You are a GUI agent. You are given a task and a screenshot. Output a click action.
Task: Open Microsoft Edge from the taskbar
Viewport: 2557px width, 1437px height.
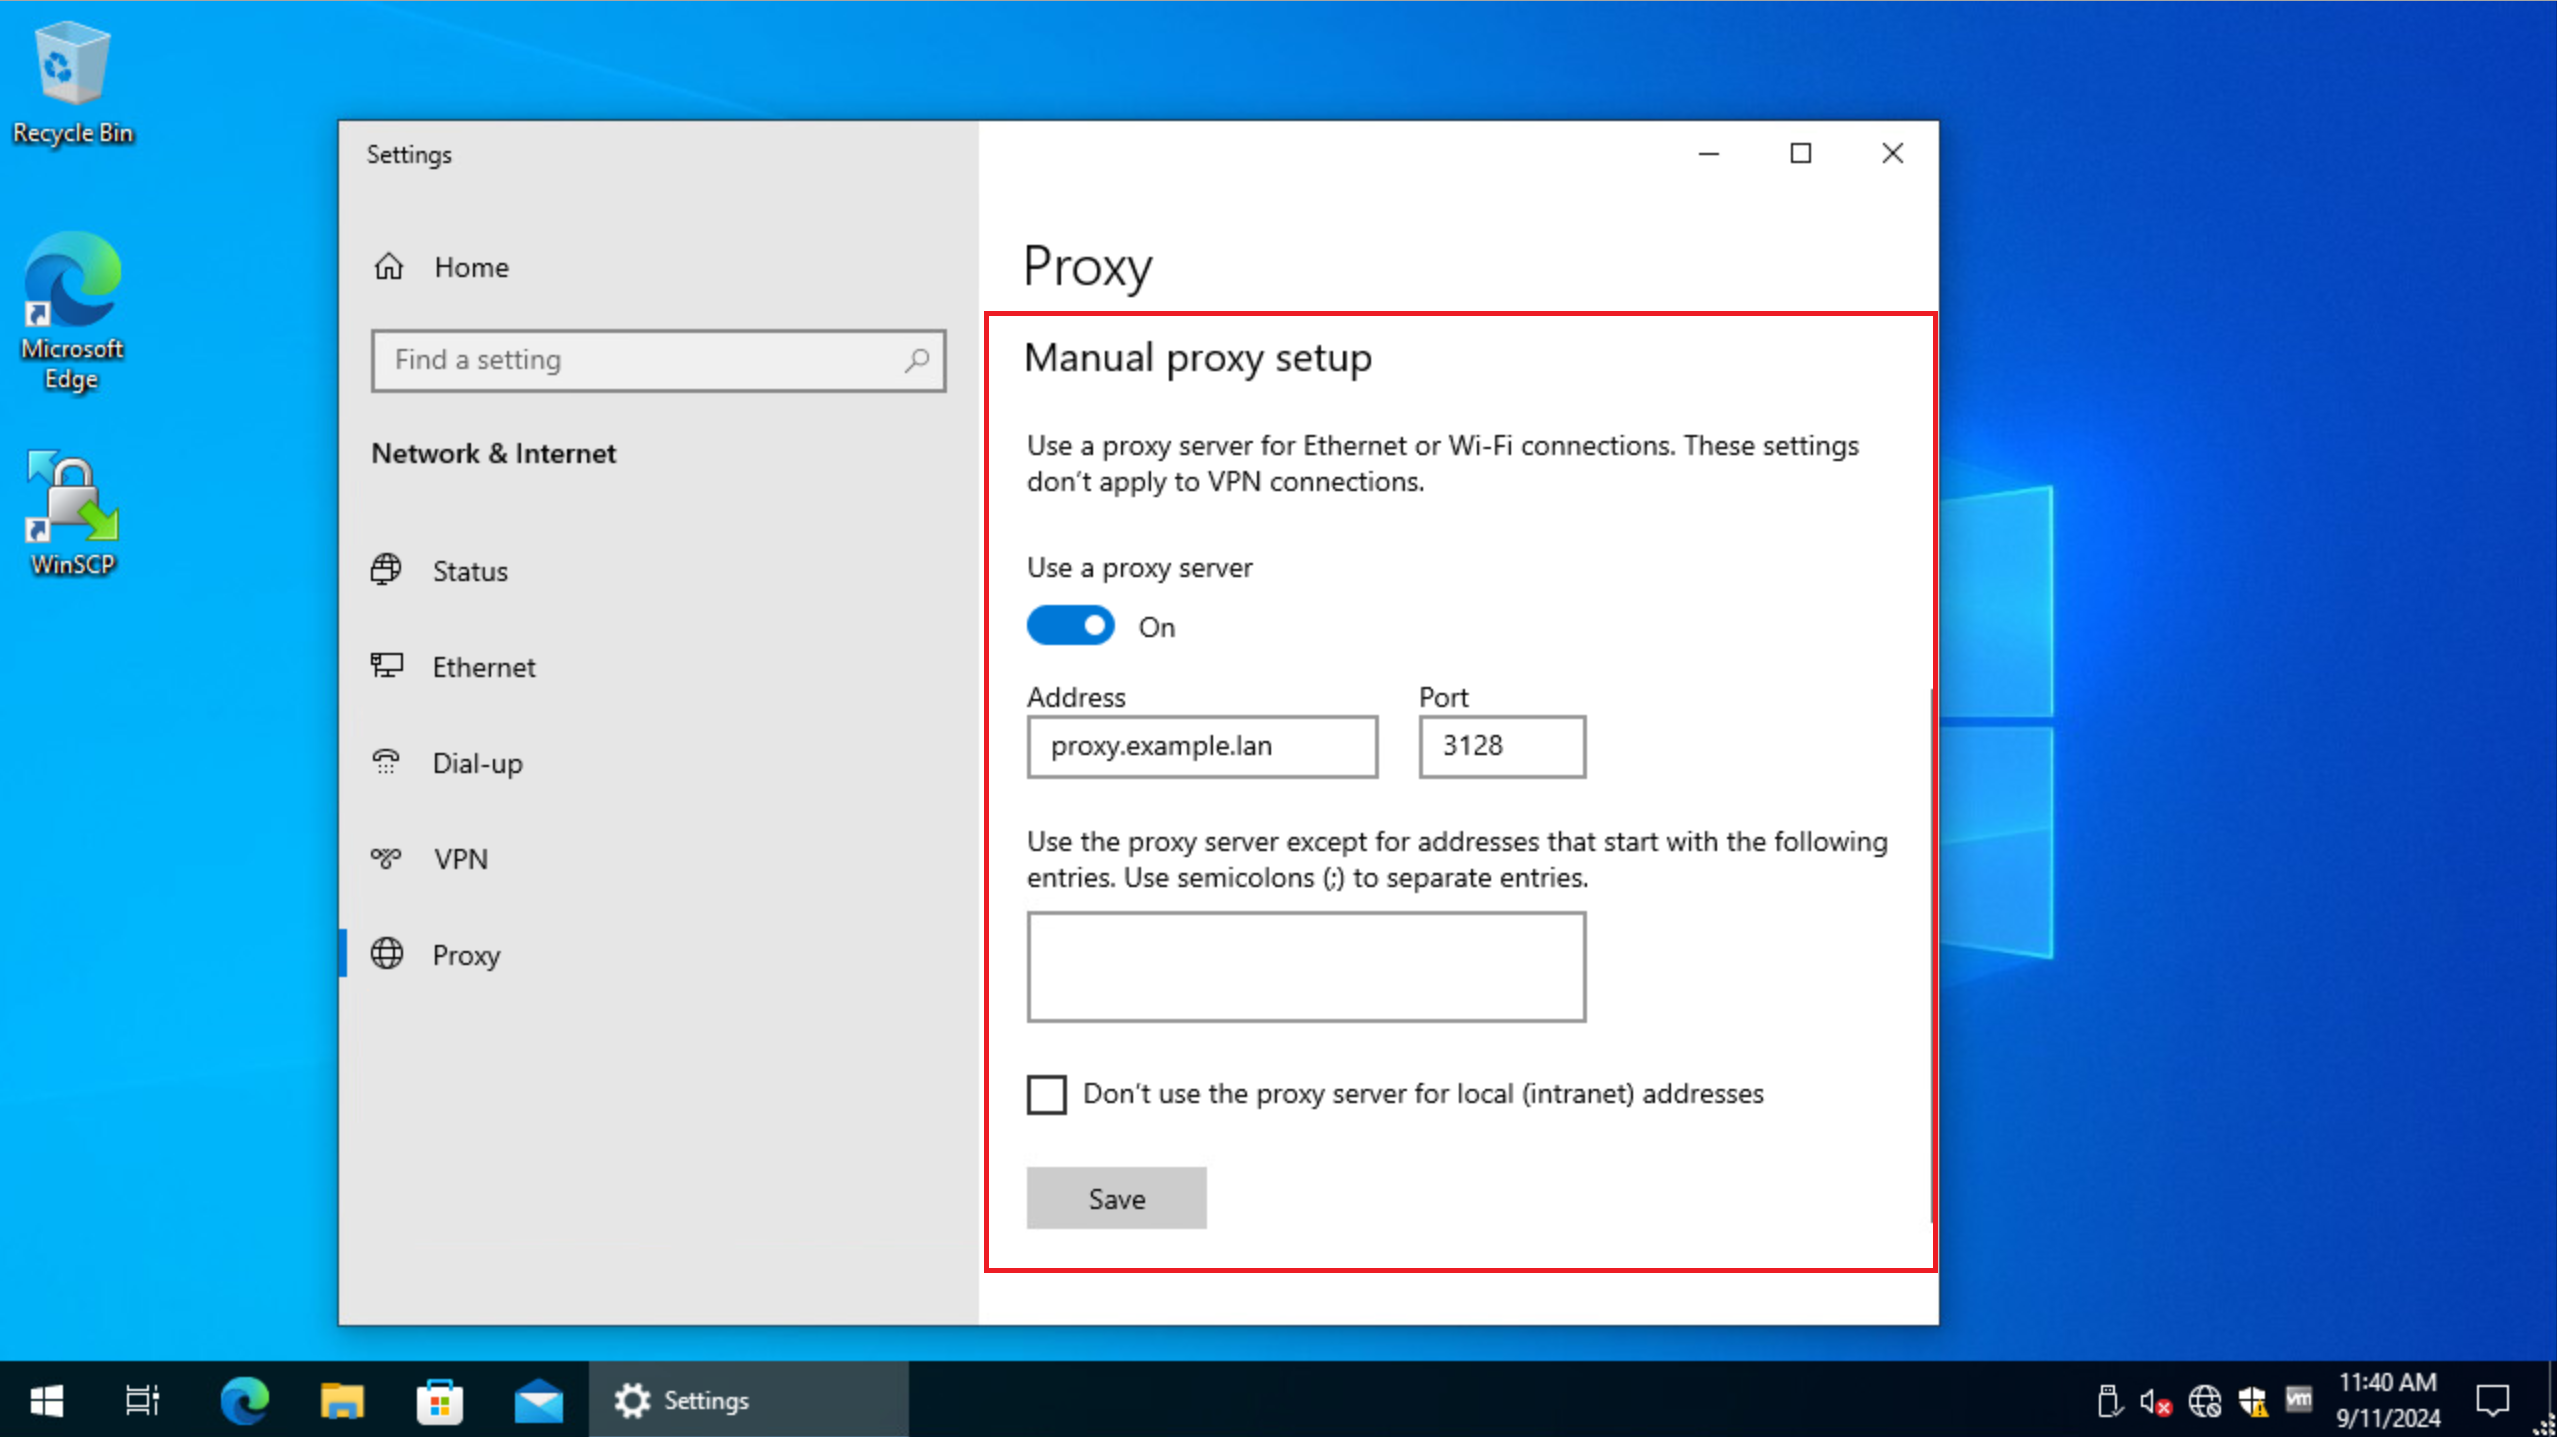point(244,1400)
